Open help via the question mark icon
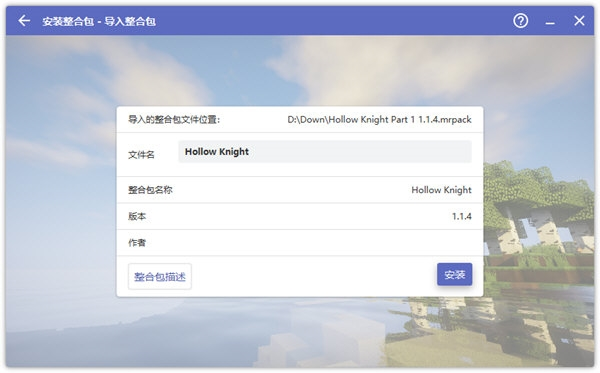The image size is (600, 373). tap(520, 21)
